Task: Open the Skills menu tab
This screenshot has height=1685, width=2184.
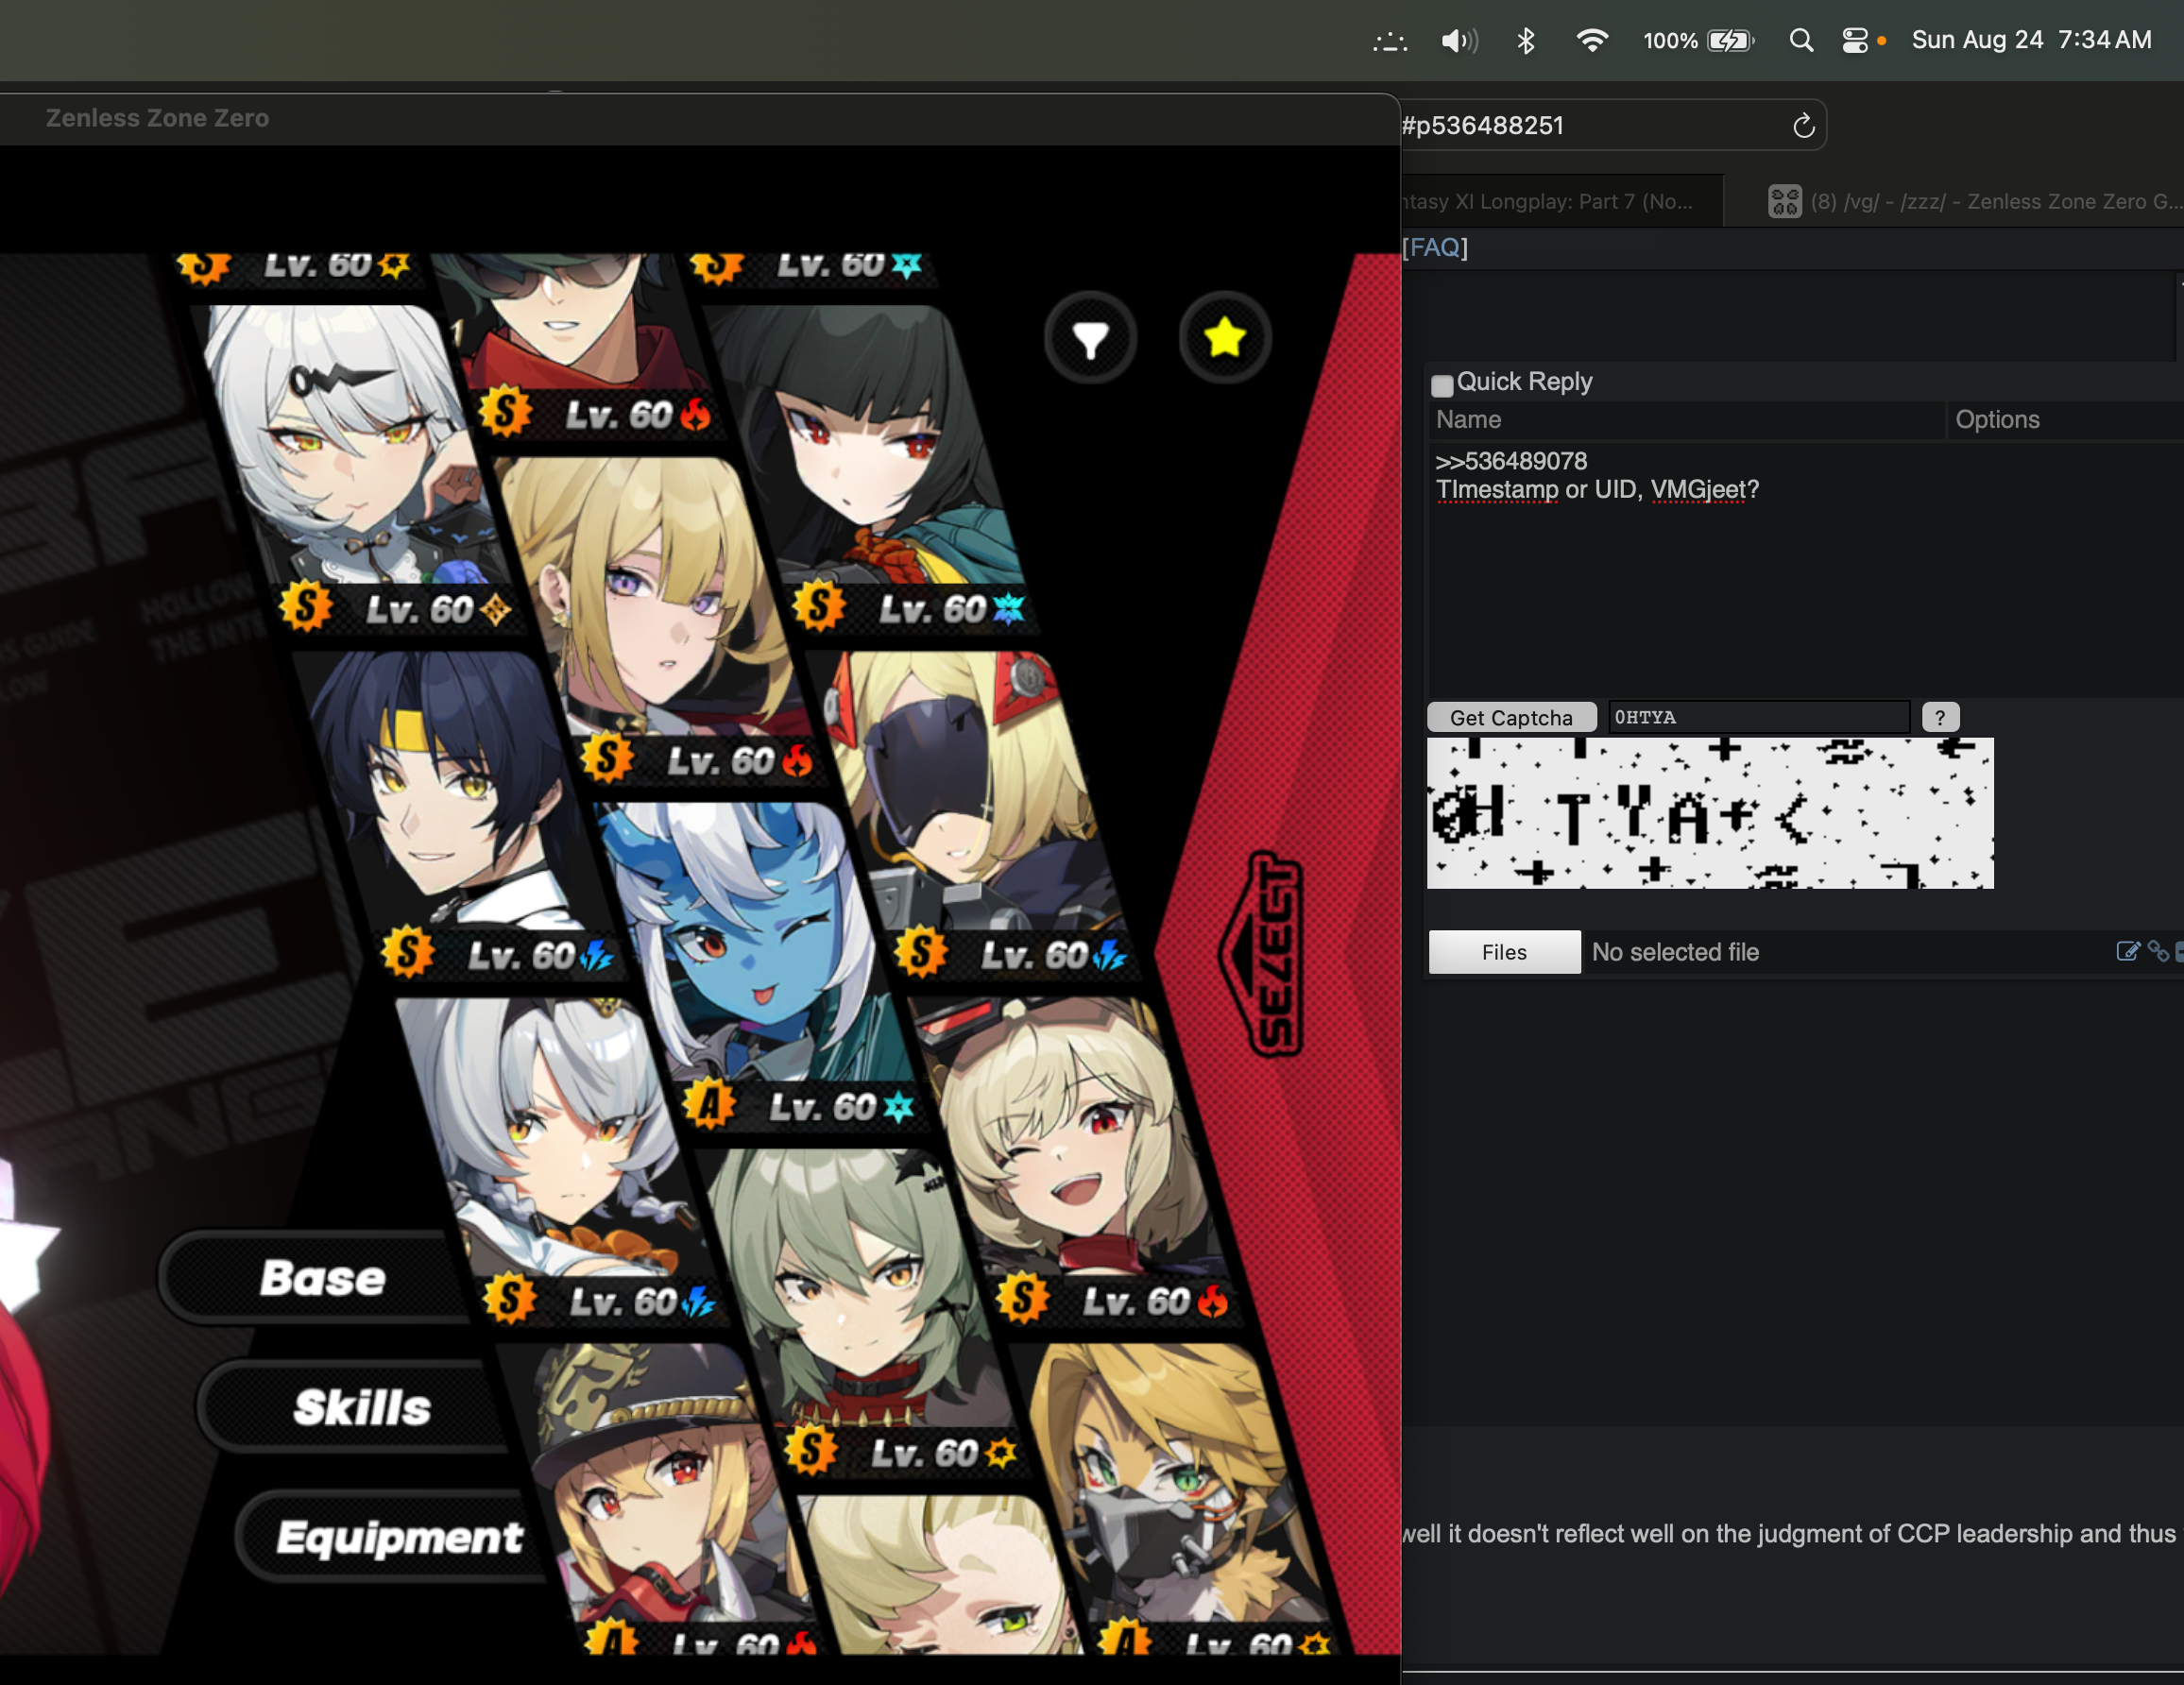Action: (x=361, y=1407)
